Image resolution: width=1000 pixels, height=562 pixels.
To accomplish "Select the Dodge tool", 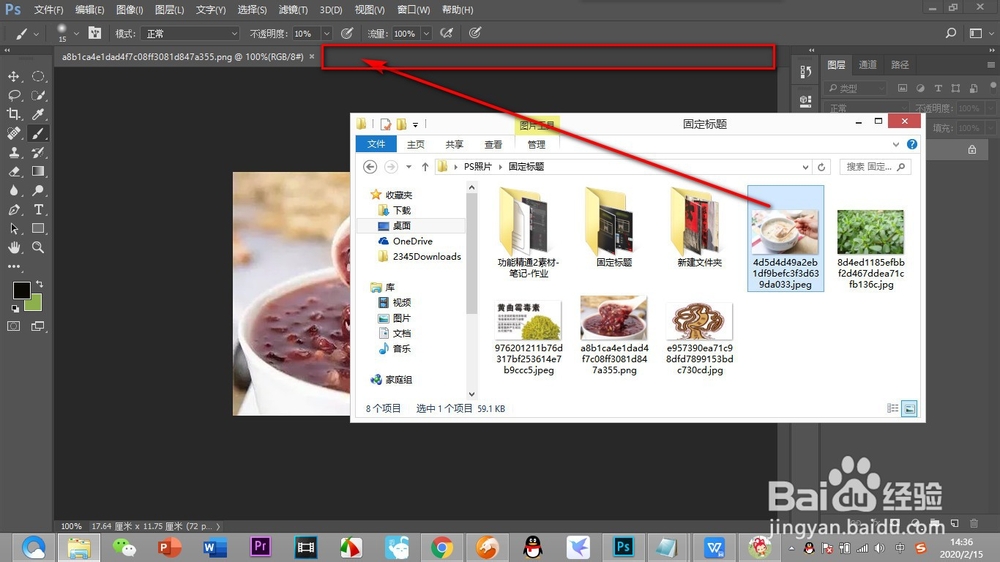I will tap(38, 191).
